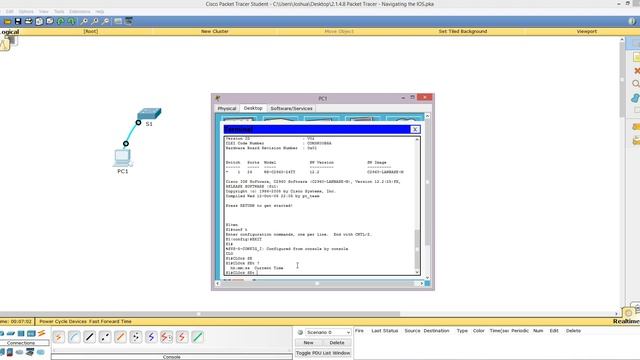Choose the blue coaxial zigzag cable

(x=151, y=337)
